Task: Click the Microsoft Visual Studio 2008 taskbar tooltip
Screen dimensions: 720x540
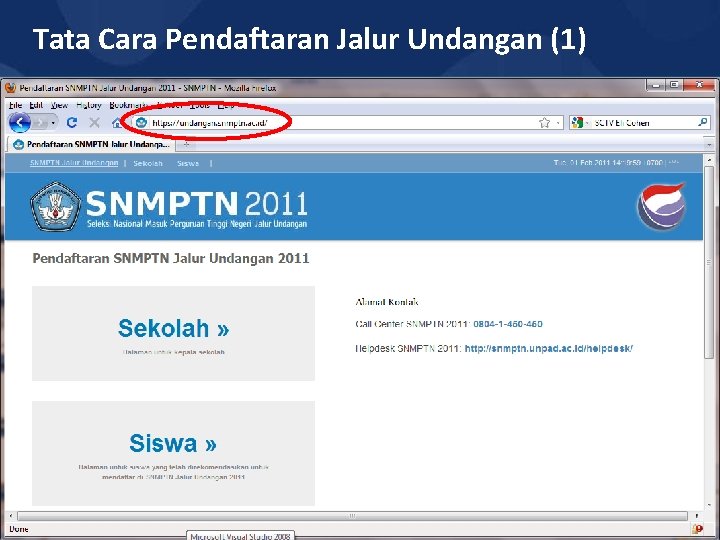Action: coord(240,536)
